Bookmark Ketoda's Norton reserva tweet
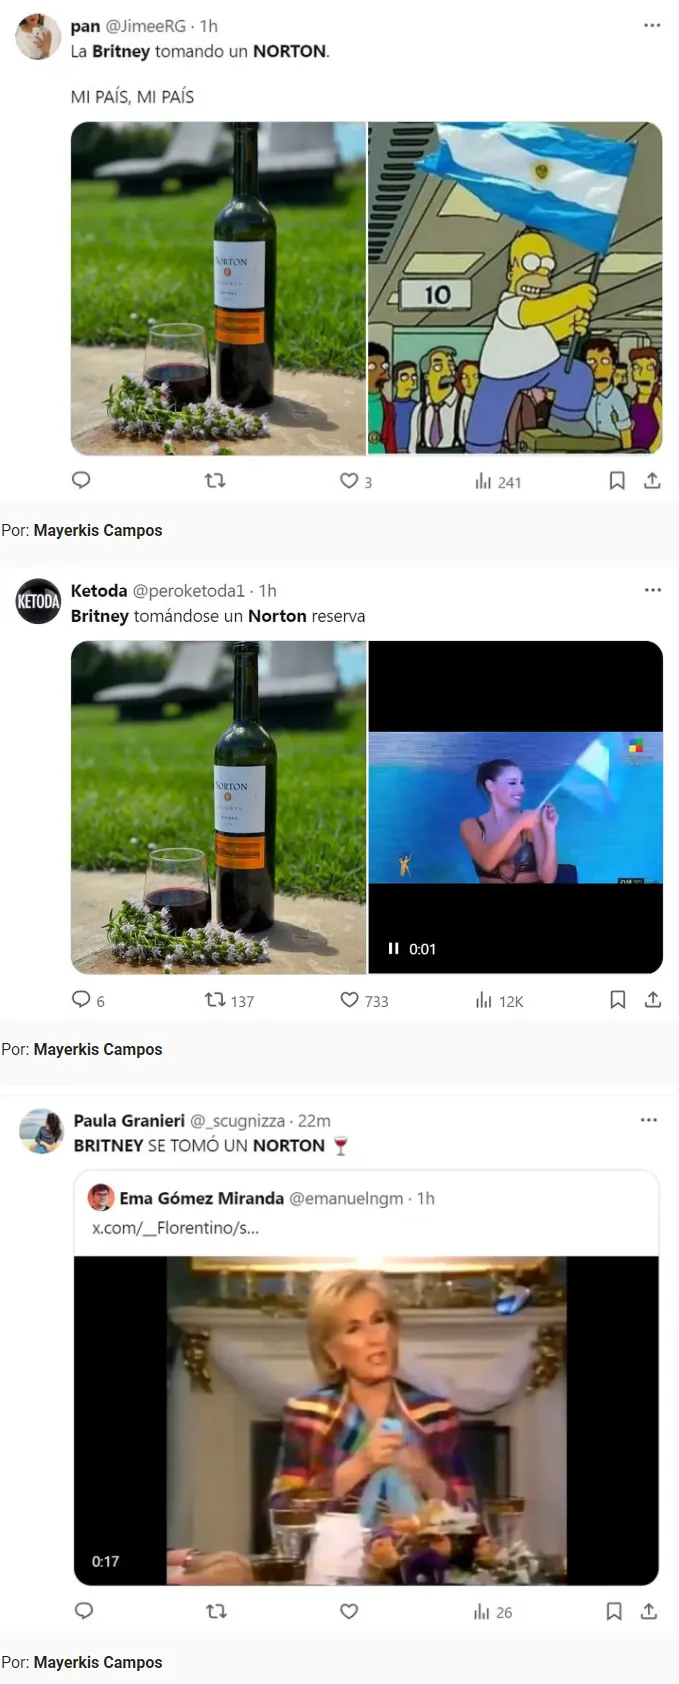 [617, 999]
